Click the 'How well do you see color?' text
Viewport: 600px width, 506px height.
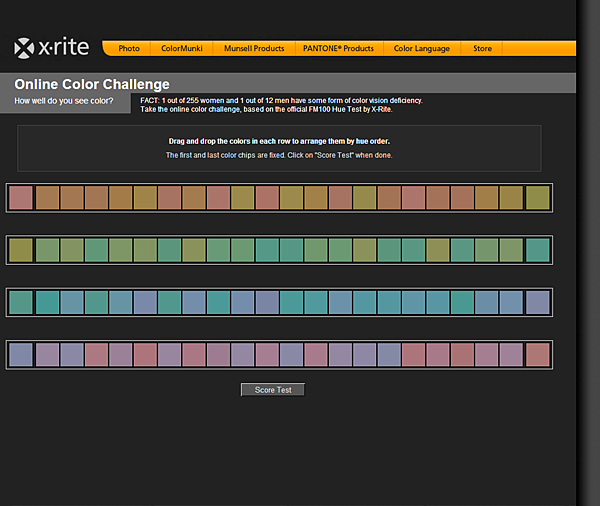point(64,101)
